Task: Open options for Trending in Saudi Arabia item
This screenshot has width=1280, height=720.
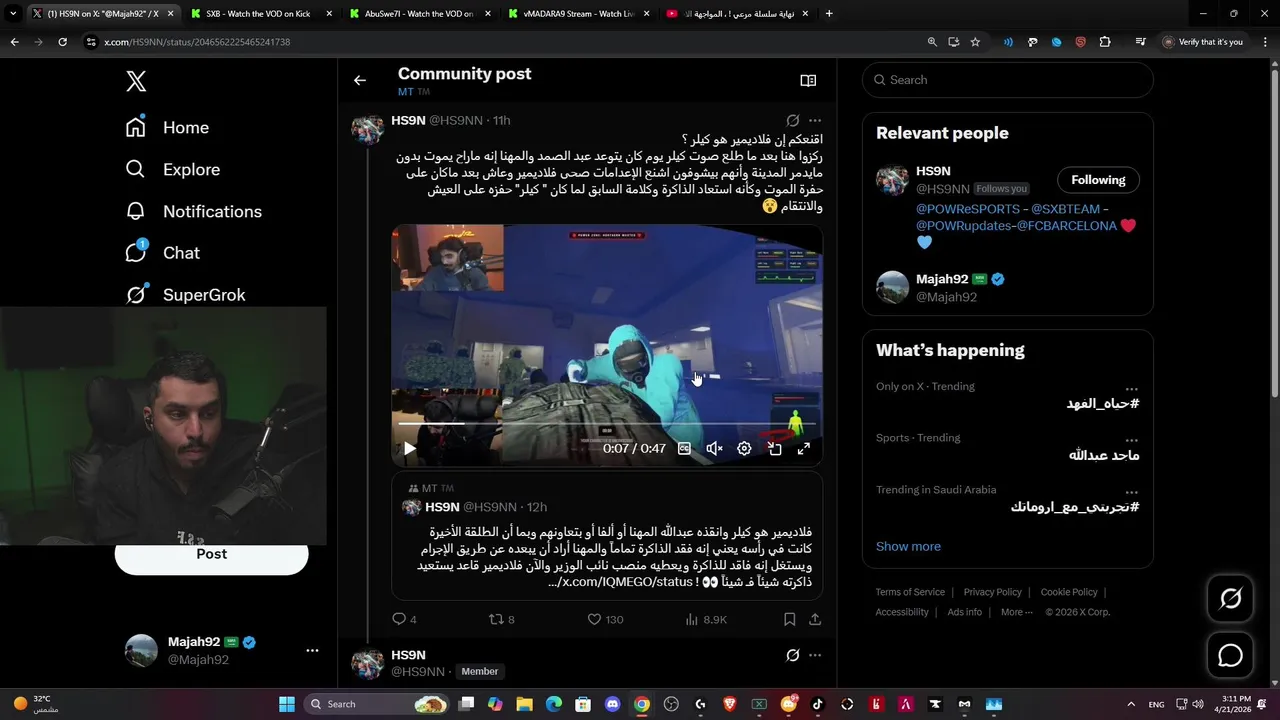Action: [x=1131, y=492]
